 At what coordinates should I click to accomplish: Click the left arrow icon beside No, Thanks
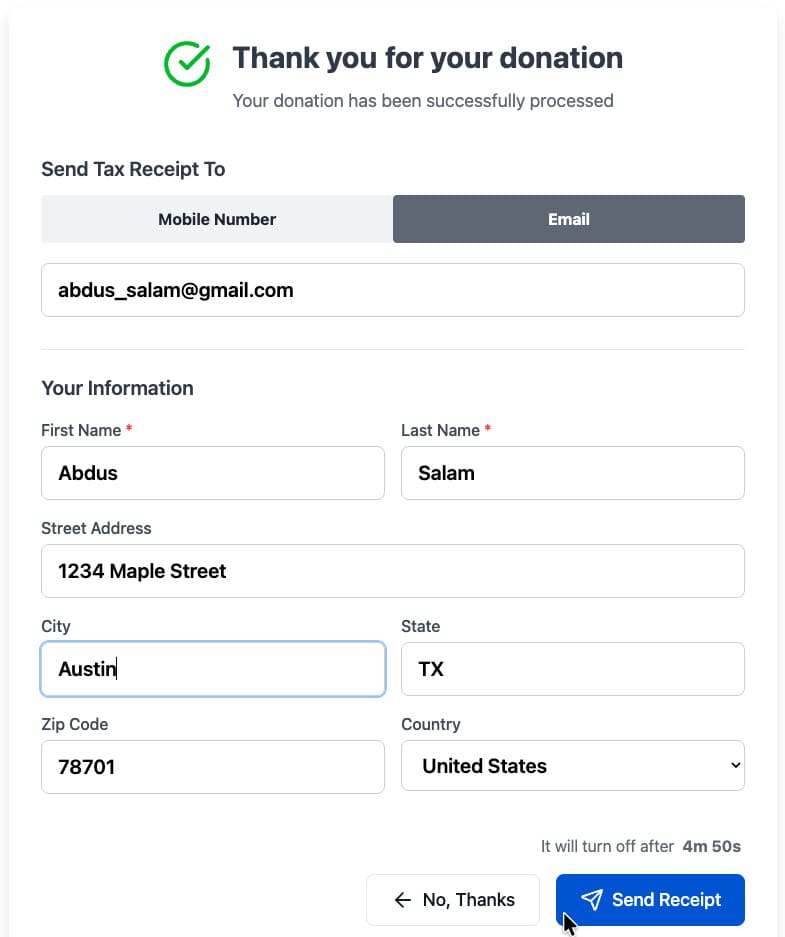[403, 899]
